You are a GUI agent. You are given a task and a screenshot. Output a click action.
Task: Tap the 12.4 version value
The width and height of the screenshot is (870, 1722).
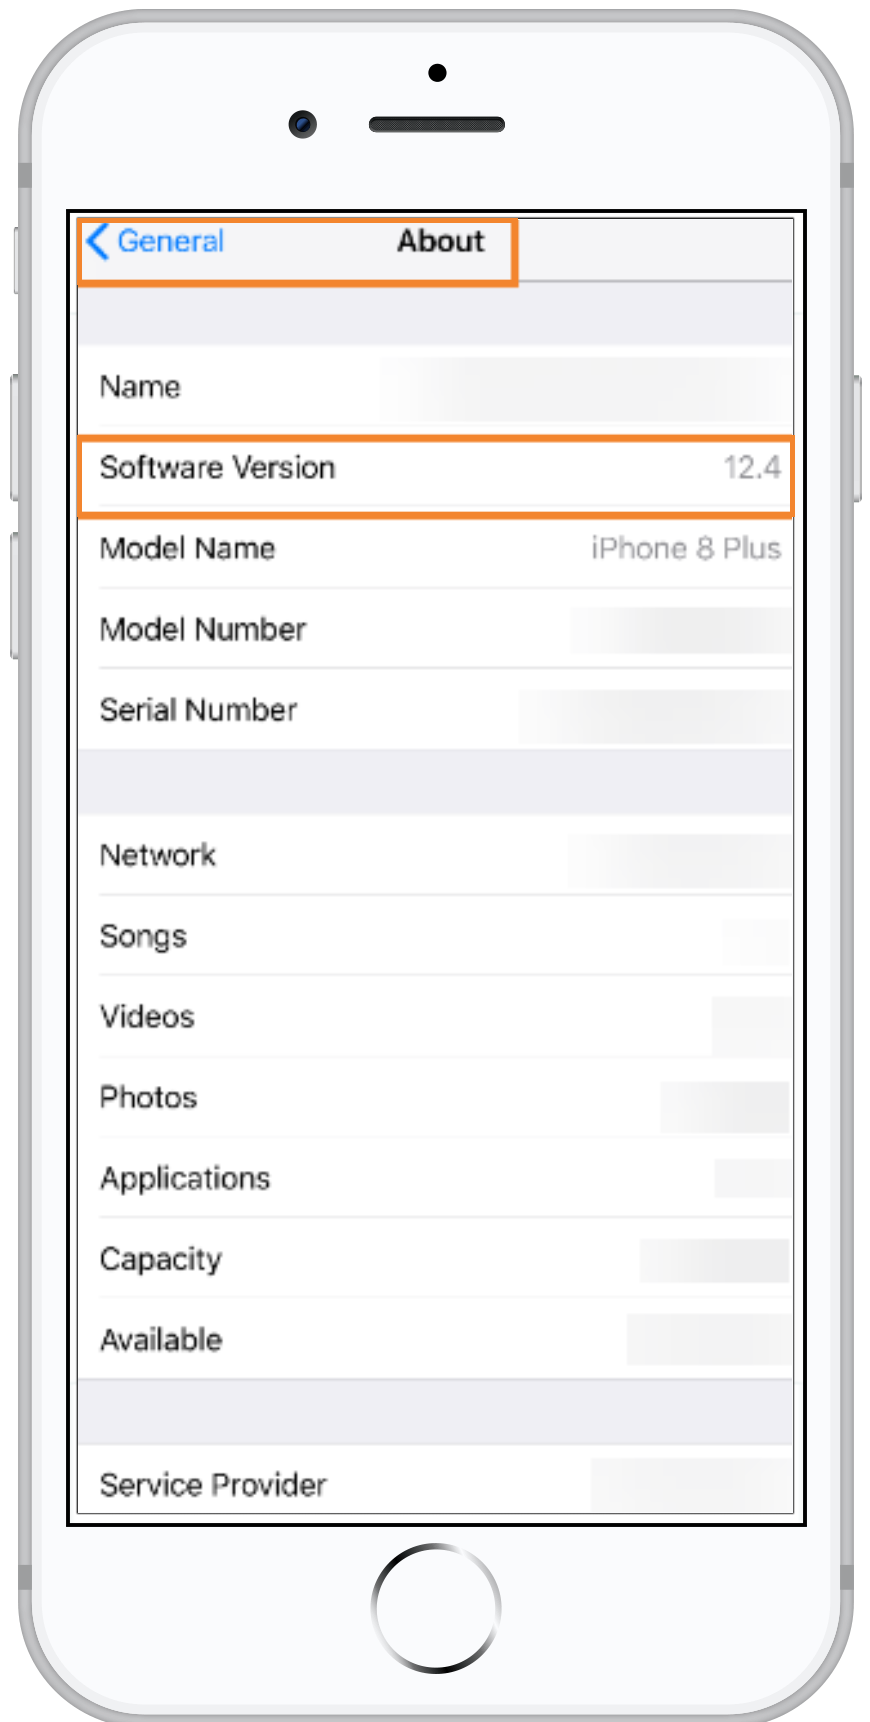pyautogui.click(x=752, y=467)
